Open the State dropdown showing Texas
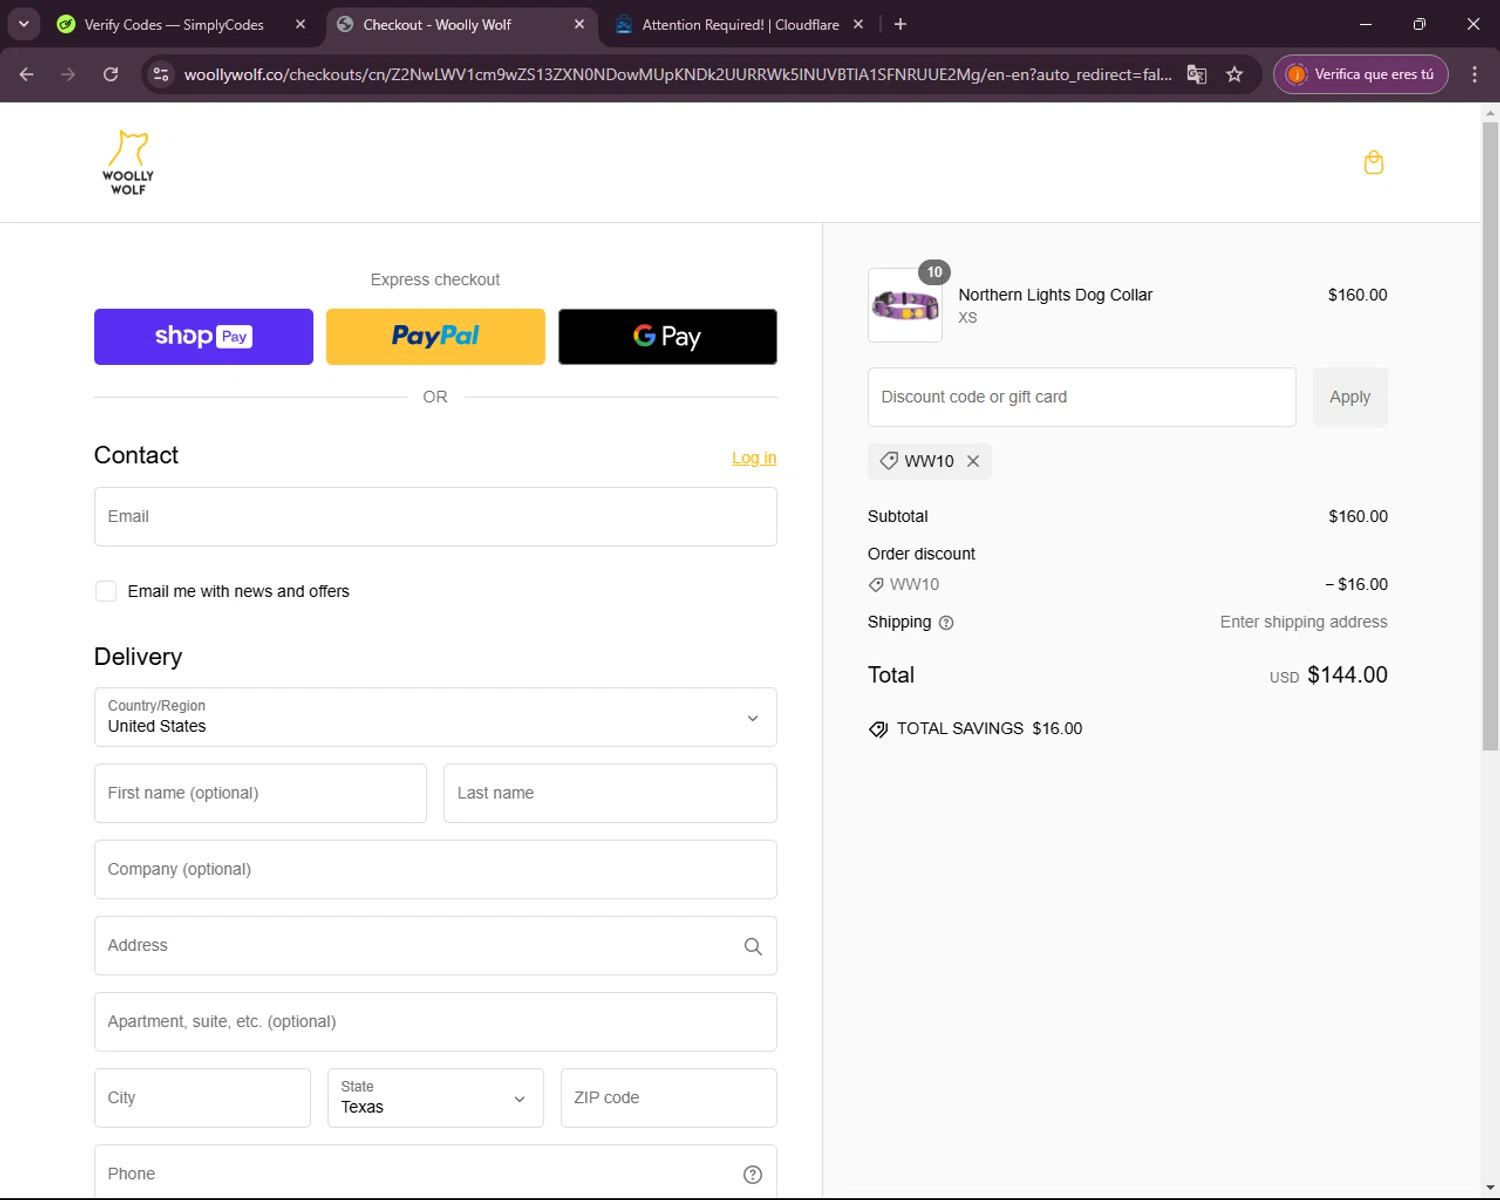Screen dimensions: 1500x1200 click(x=435, y=1098)
